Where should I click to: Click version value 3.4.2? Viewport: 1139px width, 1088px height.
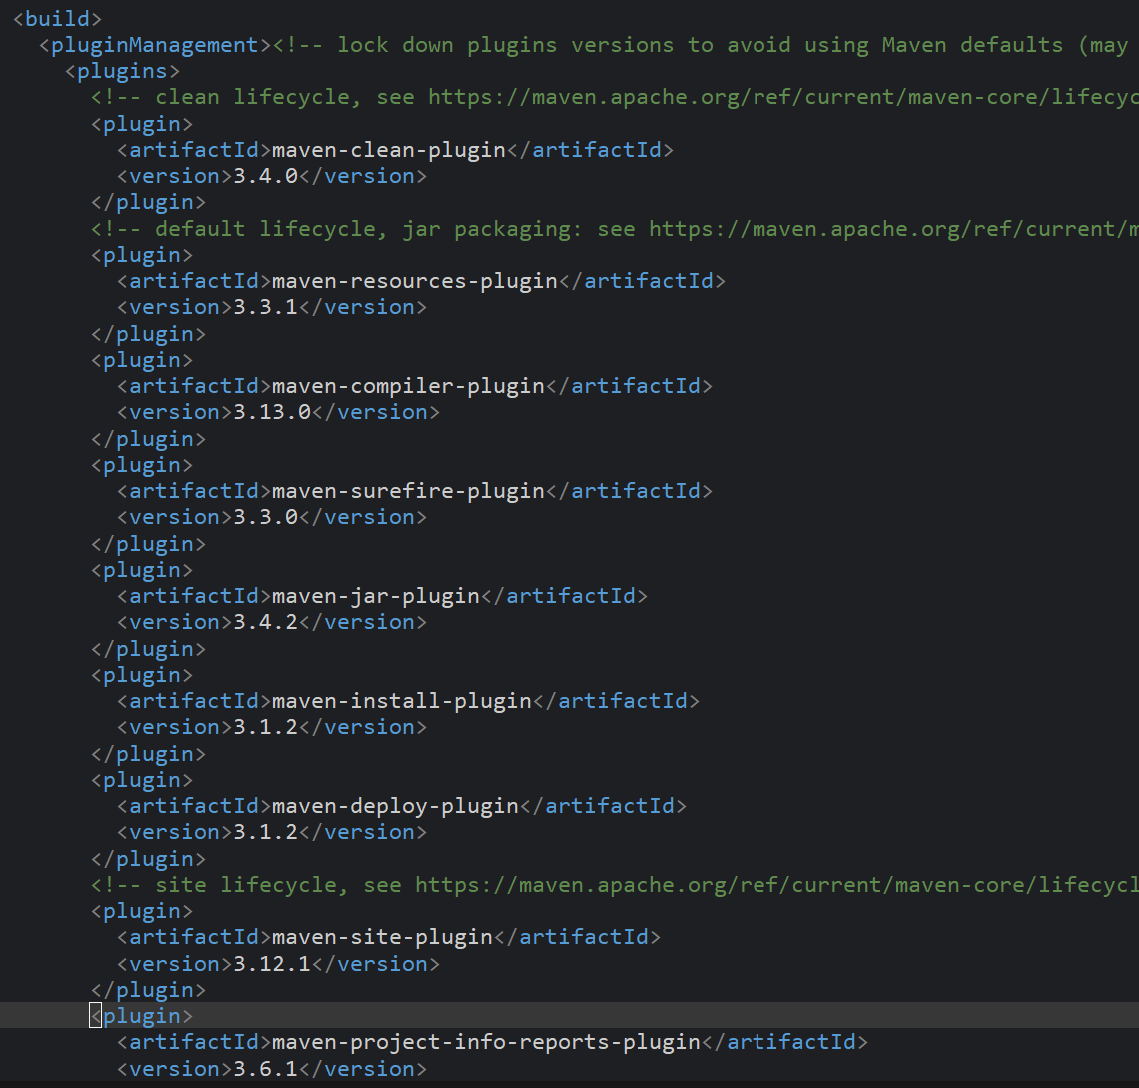pyautogui.click(x=265, y=622)
